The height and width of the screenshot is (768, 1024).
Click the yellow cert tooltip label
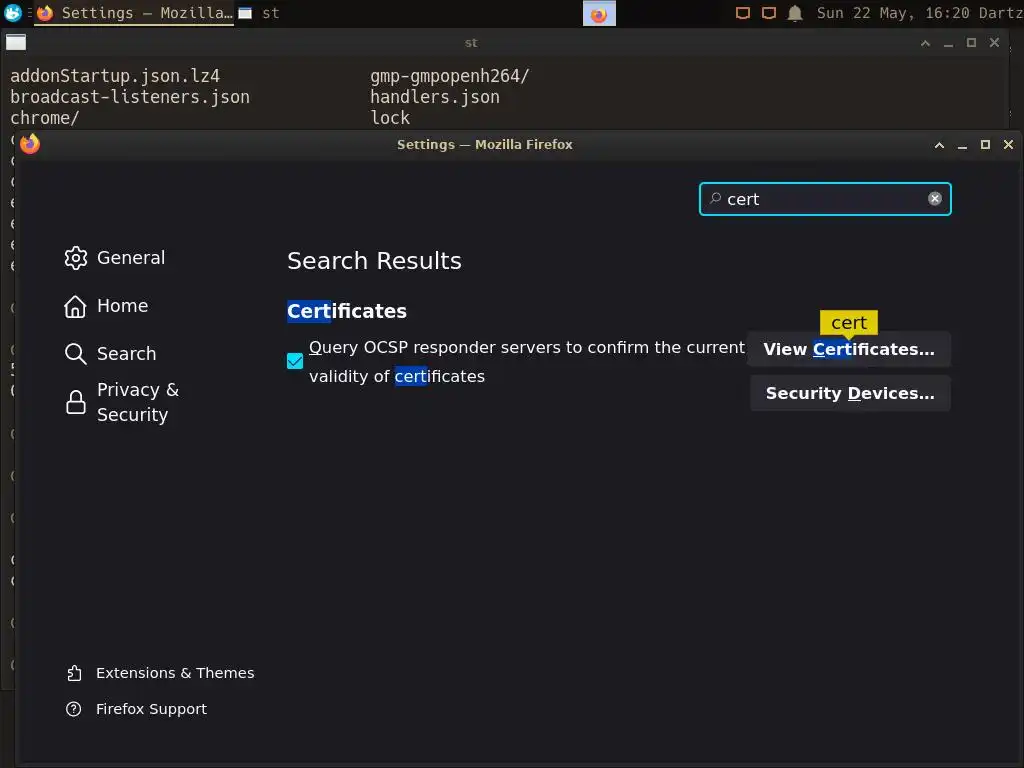849,323
